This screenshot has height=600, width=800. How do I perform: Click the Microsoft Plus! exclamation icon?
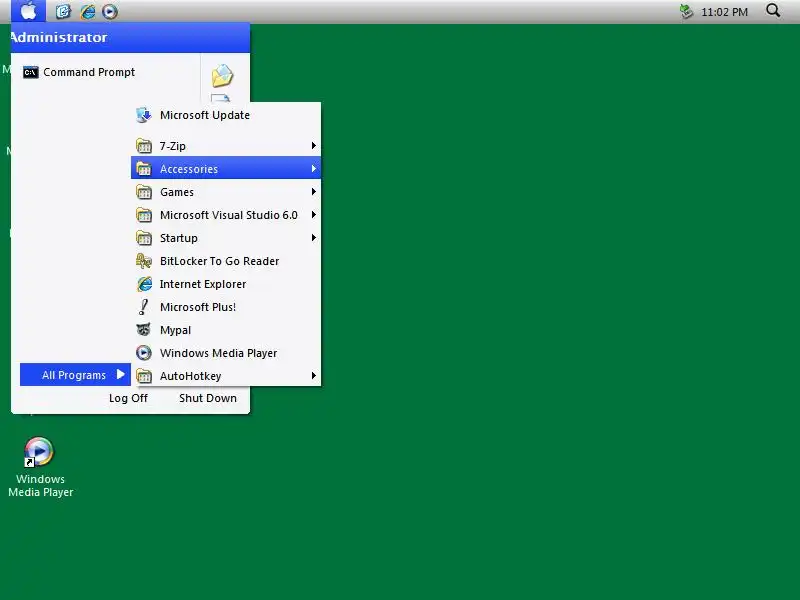[x=144, y=307]
